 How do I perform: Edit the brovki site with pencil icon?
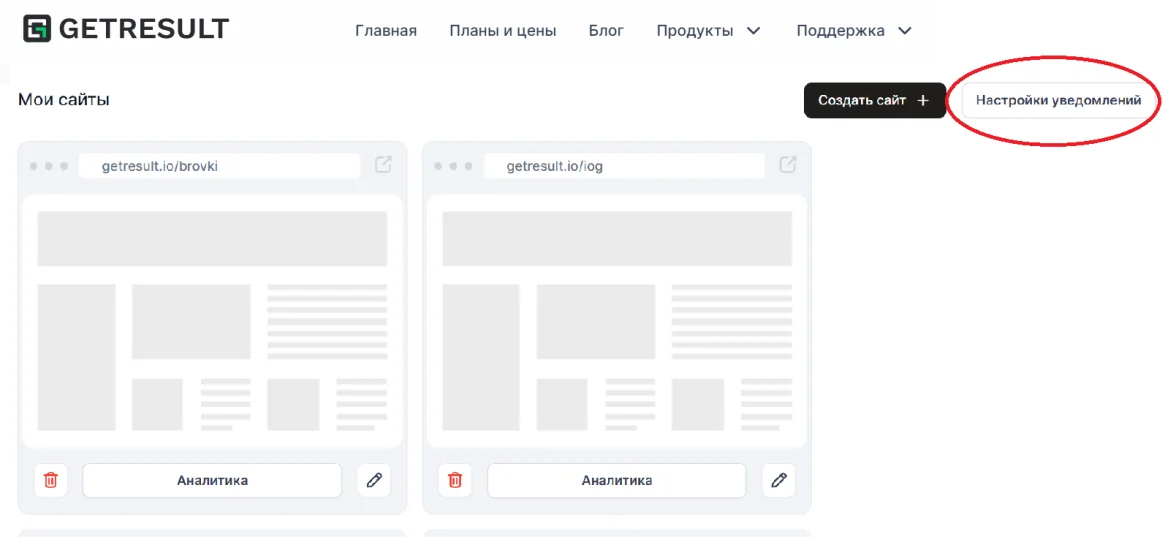tap(374, 480)
